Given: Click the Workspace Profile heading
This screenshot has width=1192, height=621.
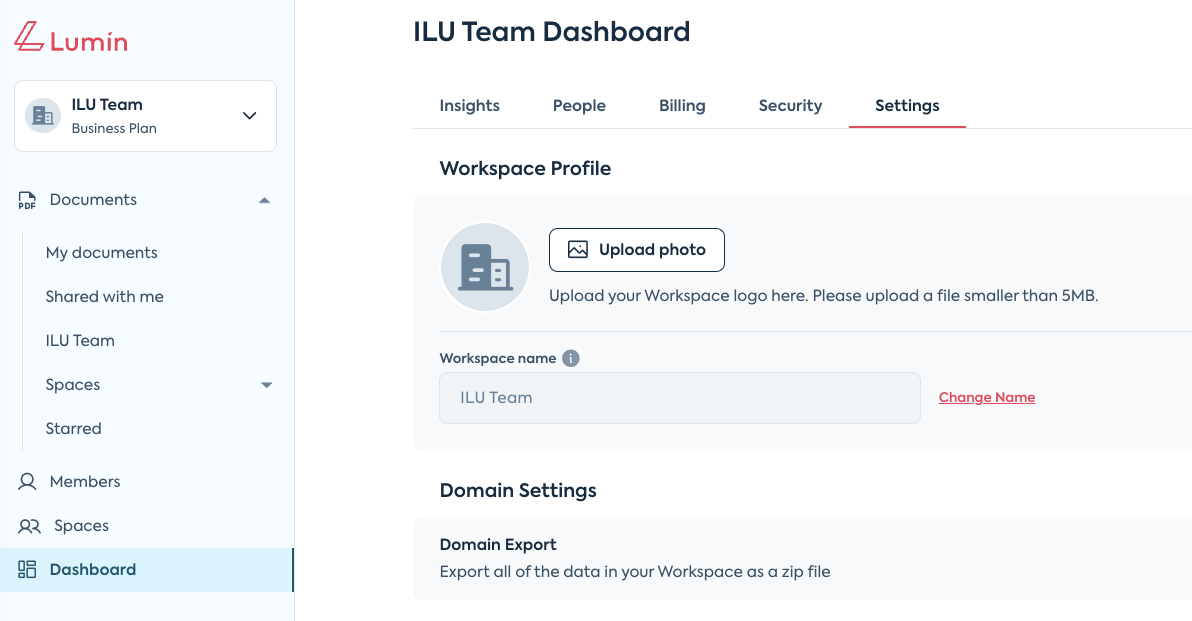Looking at the screenshot, I should (x=525, y=168).
